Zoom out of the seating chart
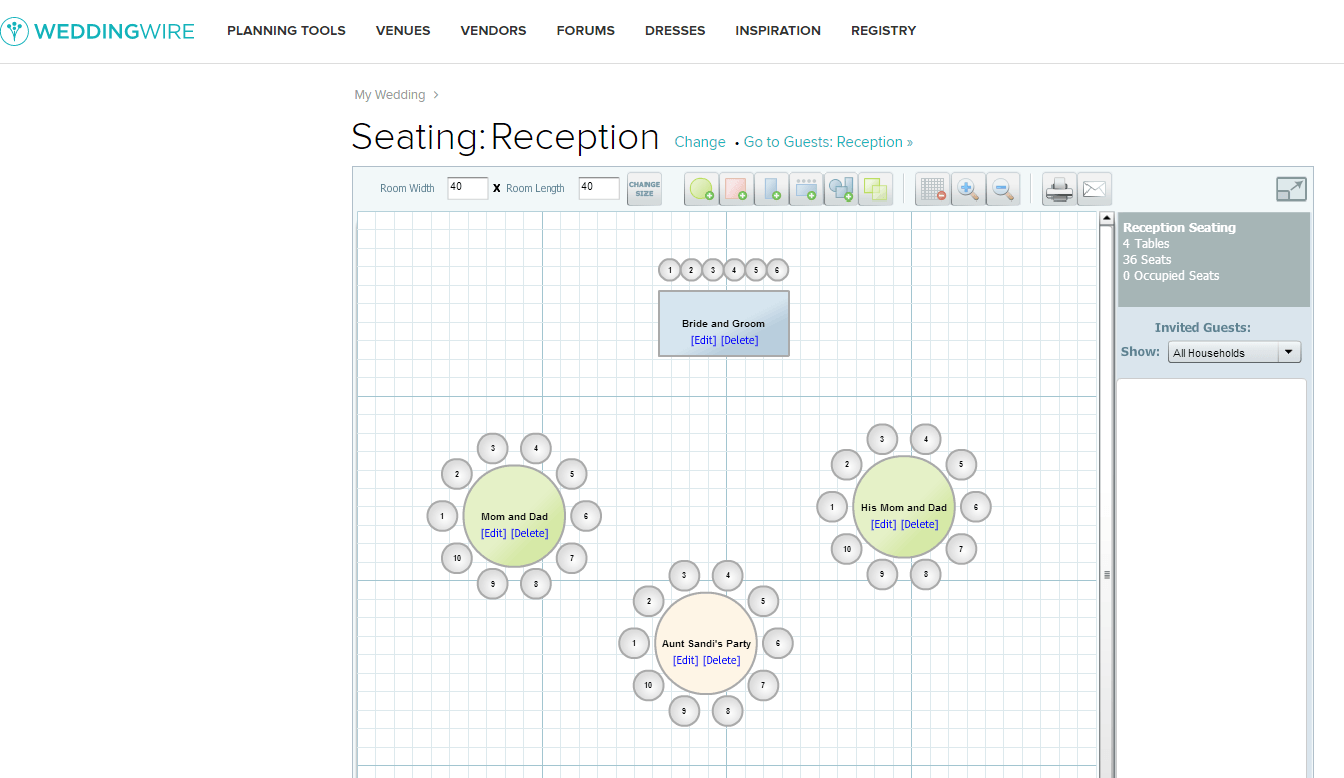The image size is (1344, 778). coord(1003,189)
